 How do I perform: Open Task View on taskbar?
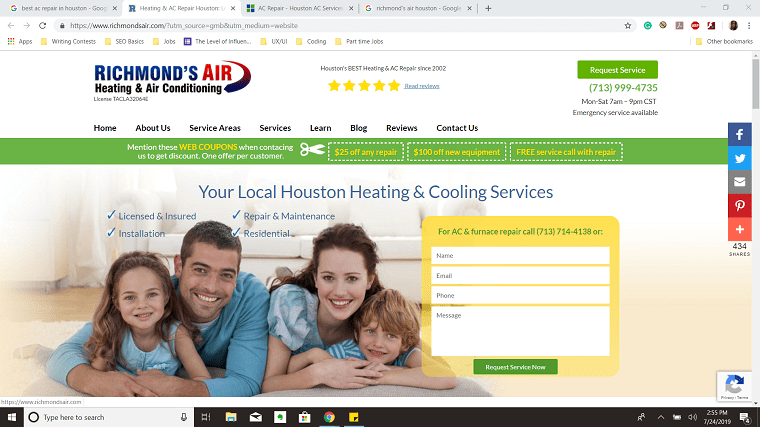(206, 417)
